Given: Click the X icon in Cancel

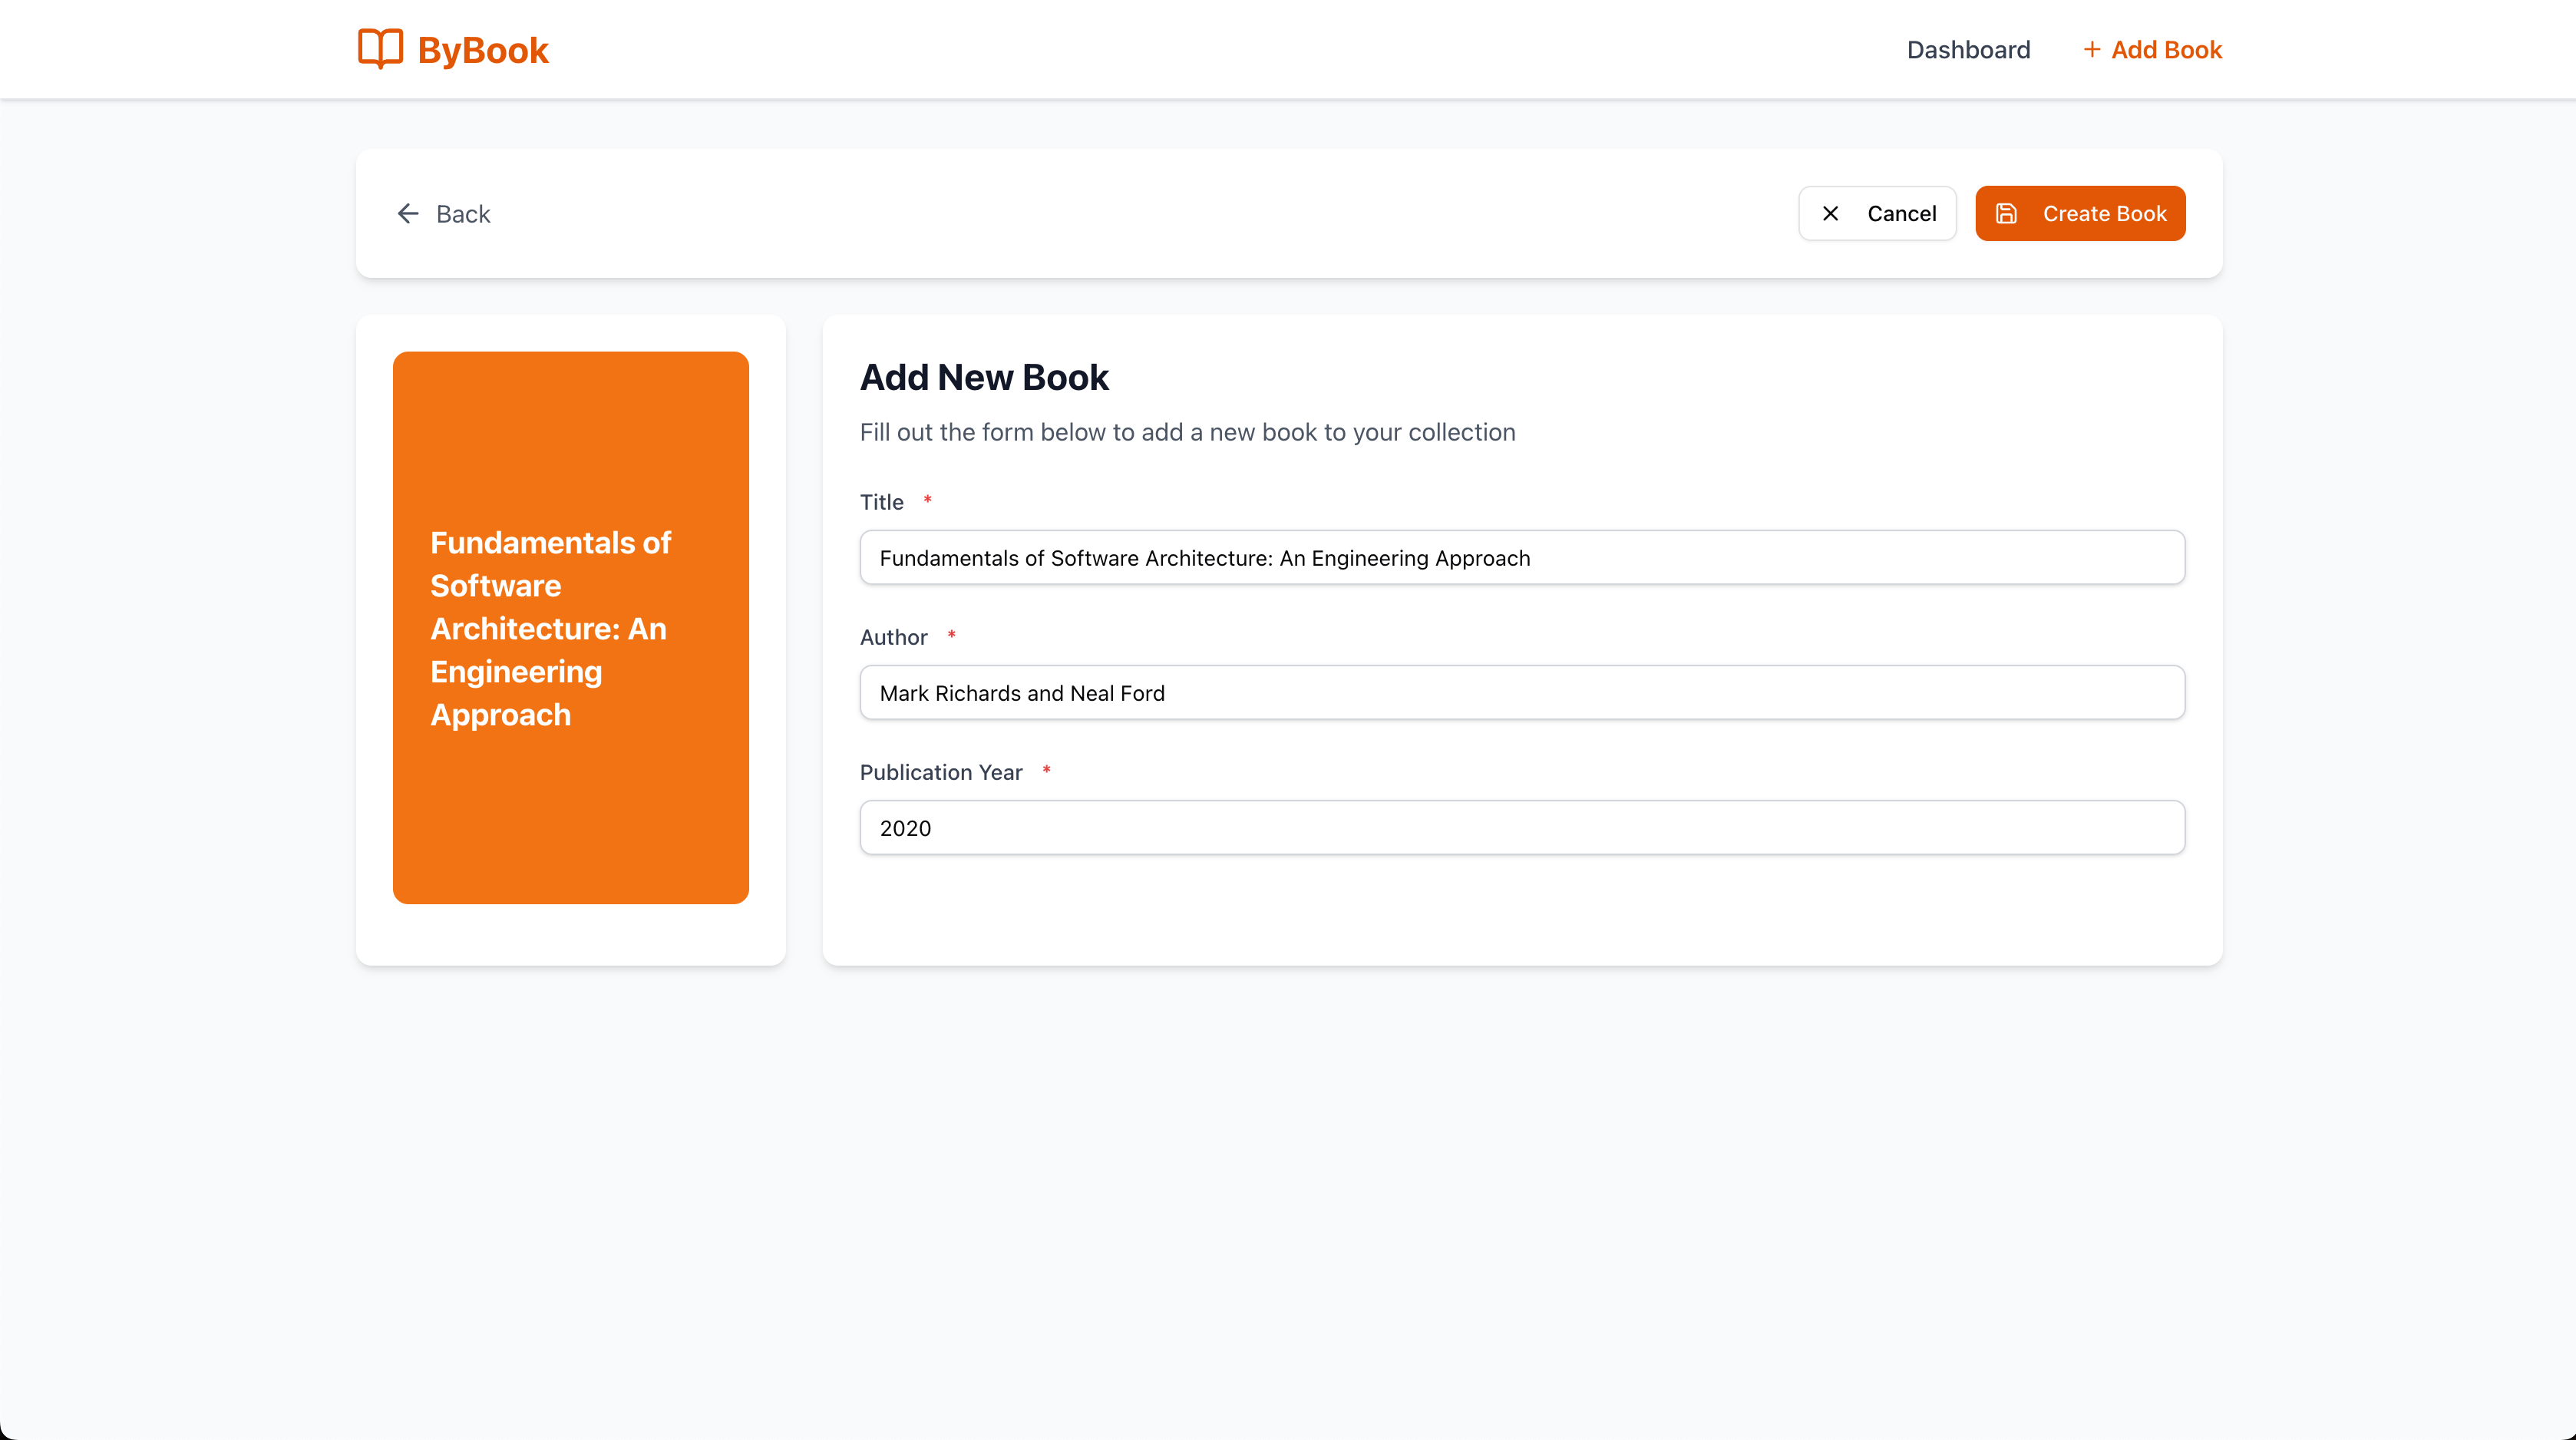Looking at the screenshot, I should pos(1830,213).
